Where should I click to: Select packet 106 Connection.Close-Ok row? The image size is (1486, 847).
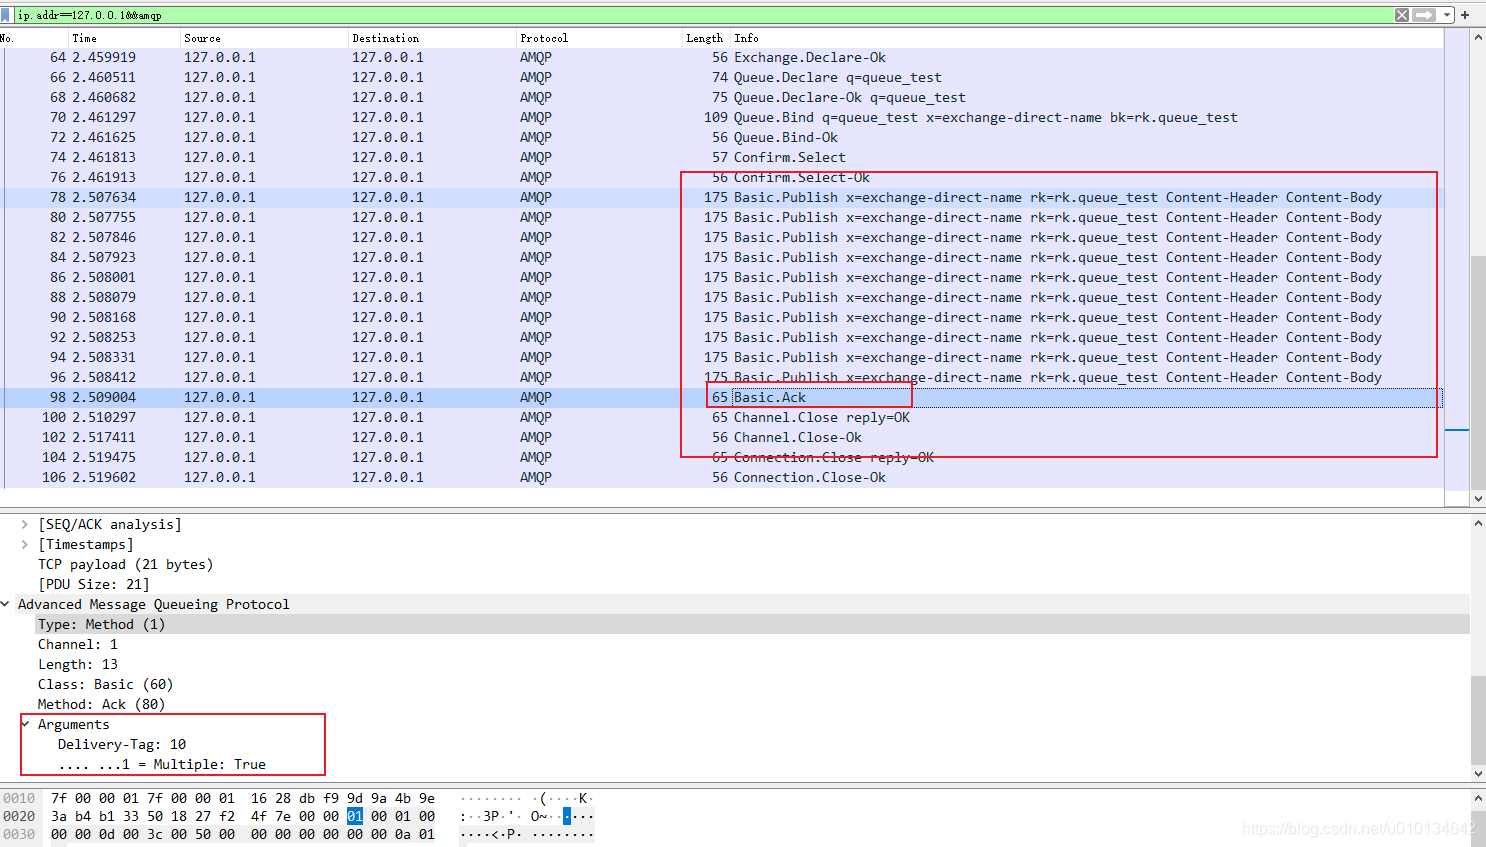tap(722, 477)
